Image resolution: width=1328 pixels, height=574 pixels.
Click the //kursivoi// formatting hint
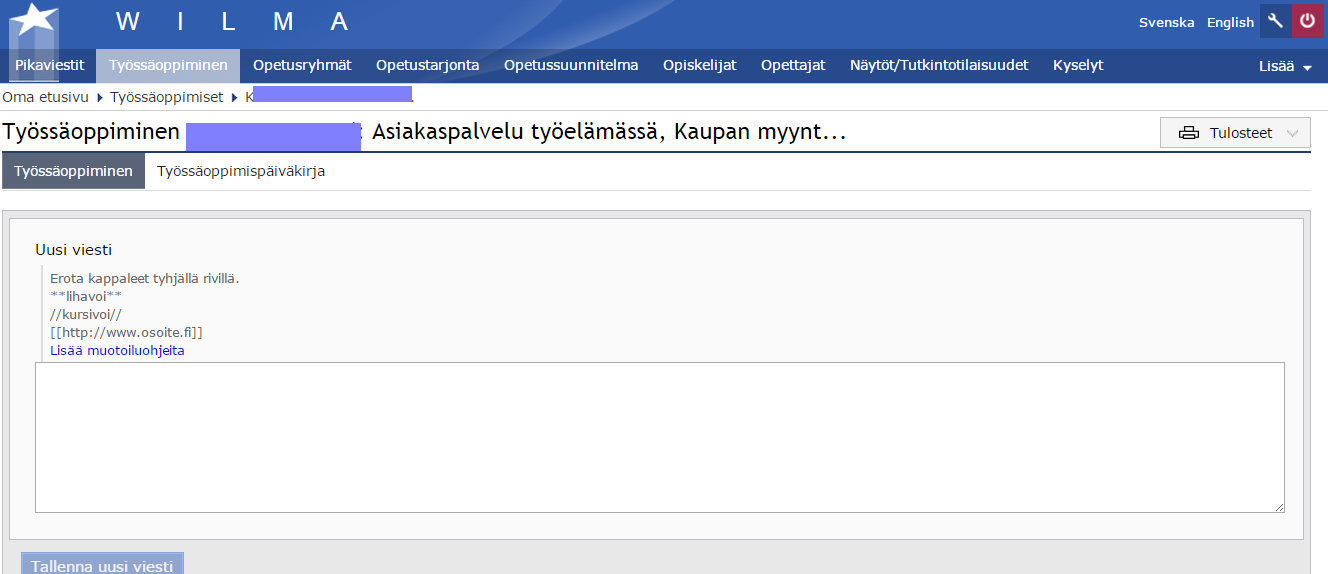[86, 315]
